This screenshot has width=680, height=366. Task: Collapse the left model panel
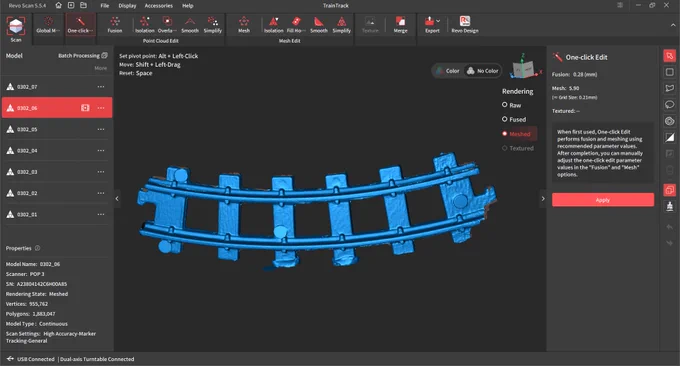[117, 199]
